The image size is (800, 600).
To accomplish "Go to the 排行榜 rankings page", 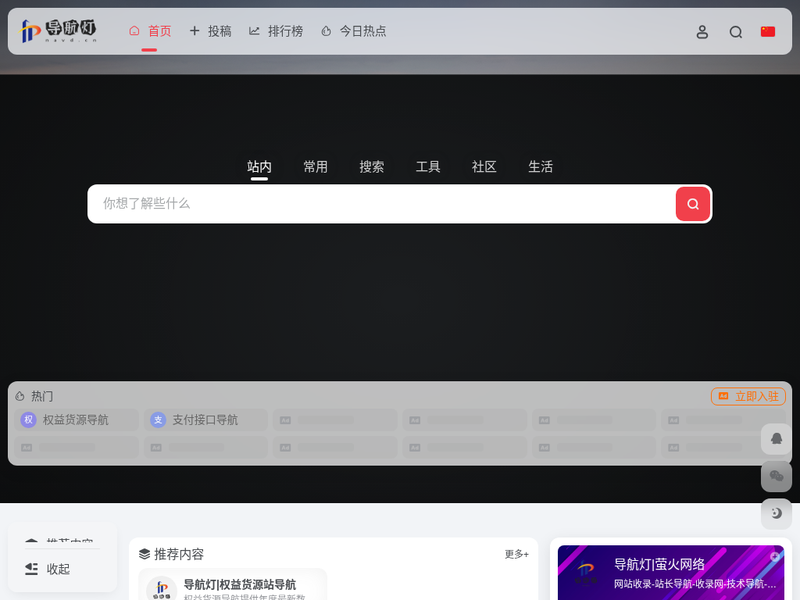I will point(276,31).
